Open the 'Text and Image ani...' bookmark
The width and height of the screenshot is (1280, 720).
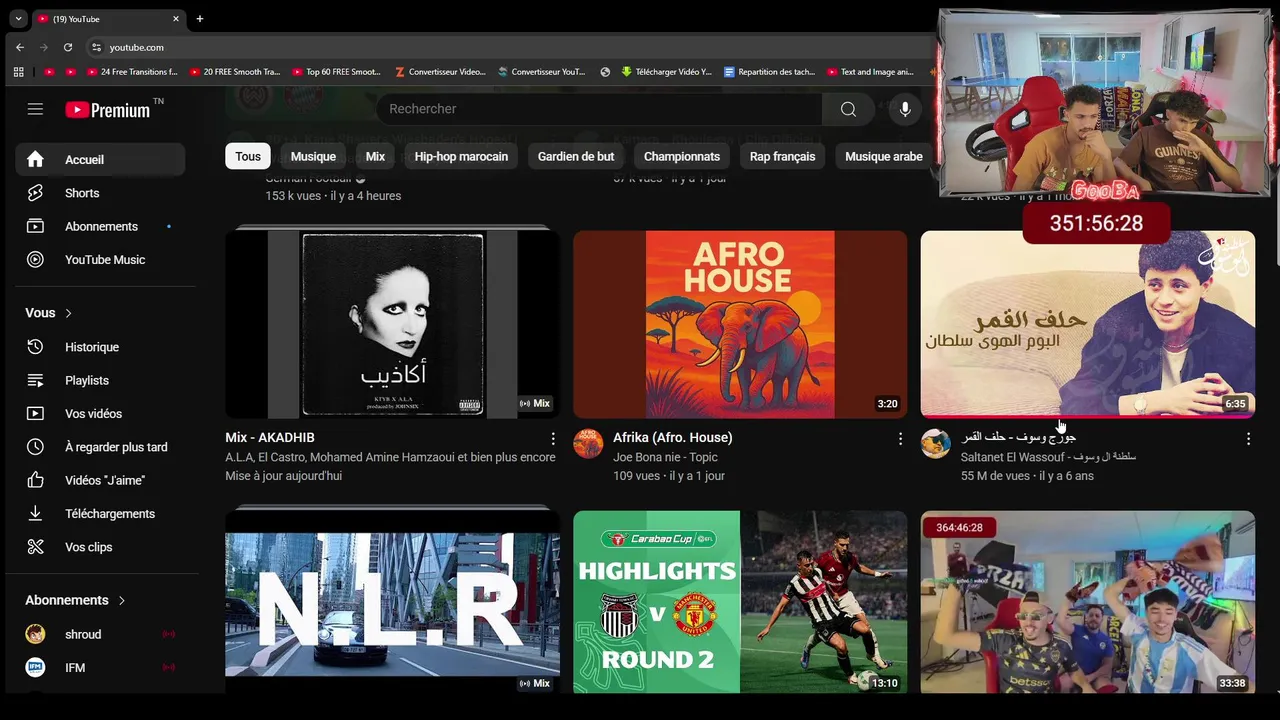871,72
